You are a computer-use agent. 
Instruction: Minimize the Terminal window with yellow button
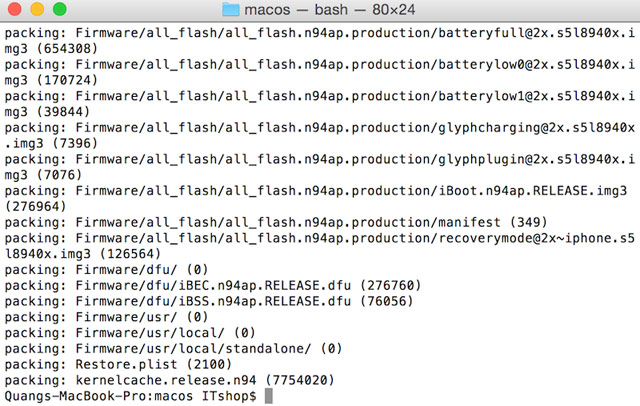coord(37,10)
